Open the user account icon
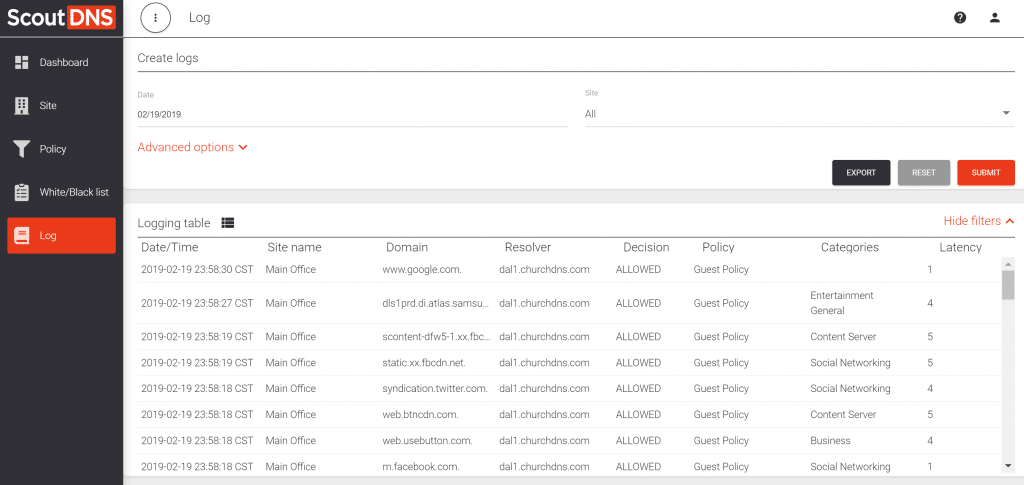The width and height of the screenshot is (1024, 485). (x=995, y=18)
